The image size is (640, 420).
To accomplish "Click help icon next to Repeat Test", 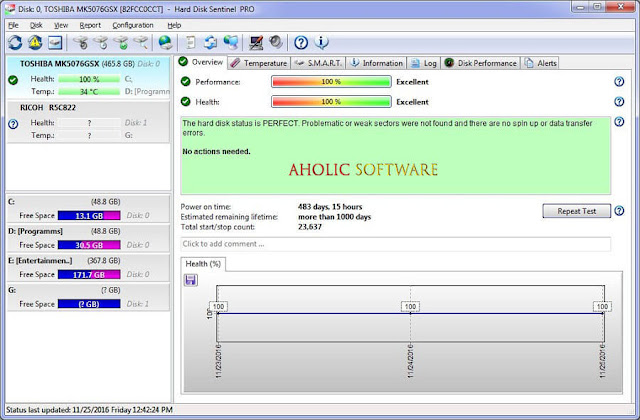I will pos(619,211).
